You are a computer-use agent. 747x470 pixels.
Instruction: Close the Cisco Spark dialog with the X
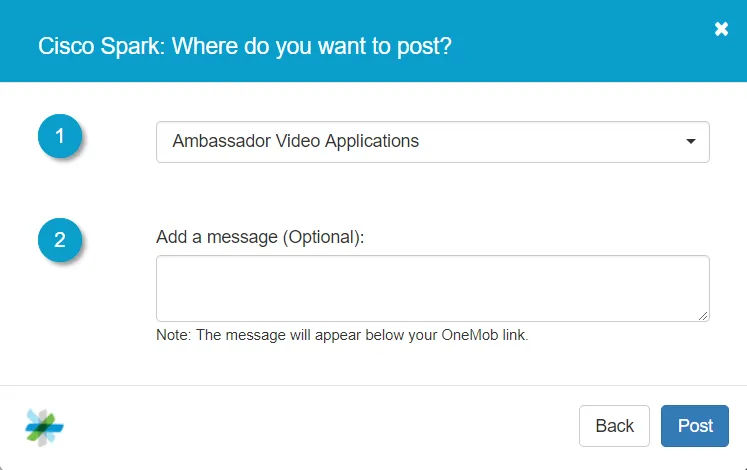click(x=721, y=29)
